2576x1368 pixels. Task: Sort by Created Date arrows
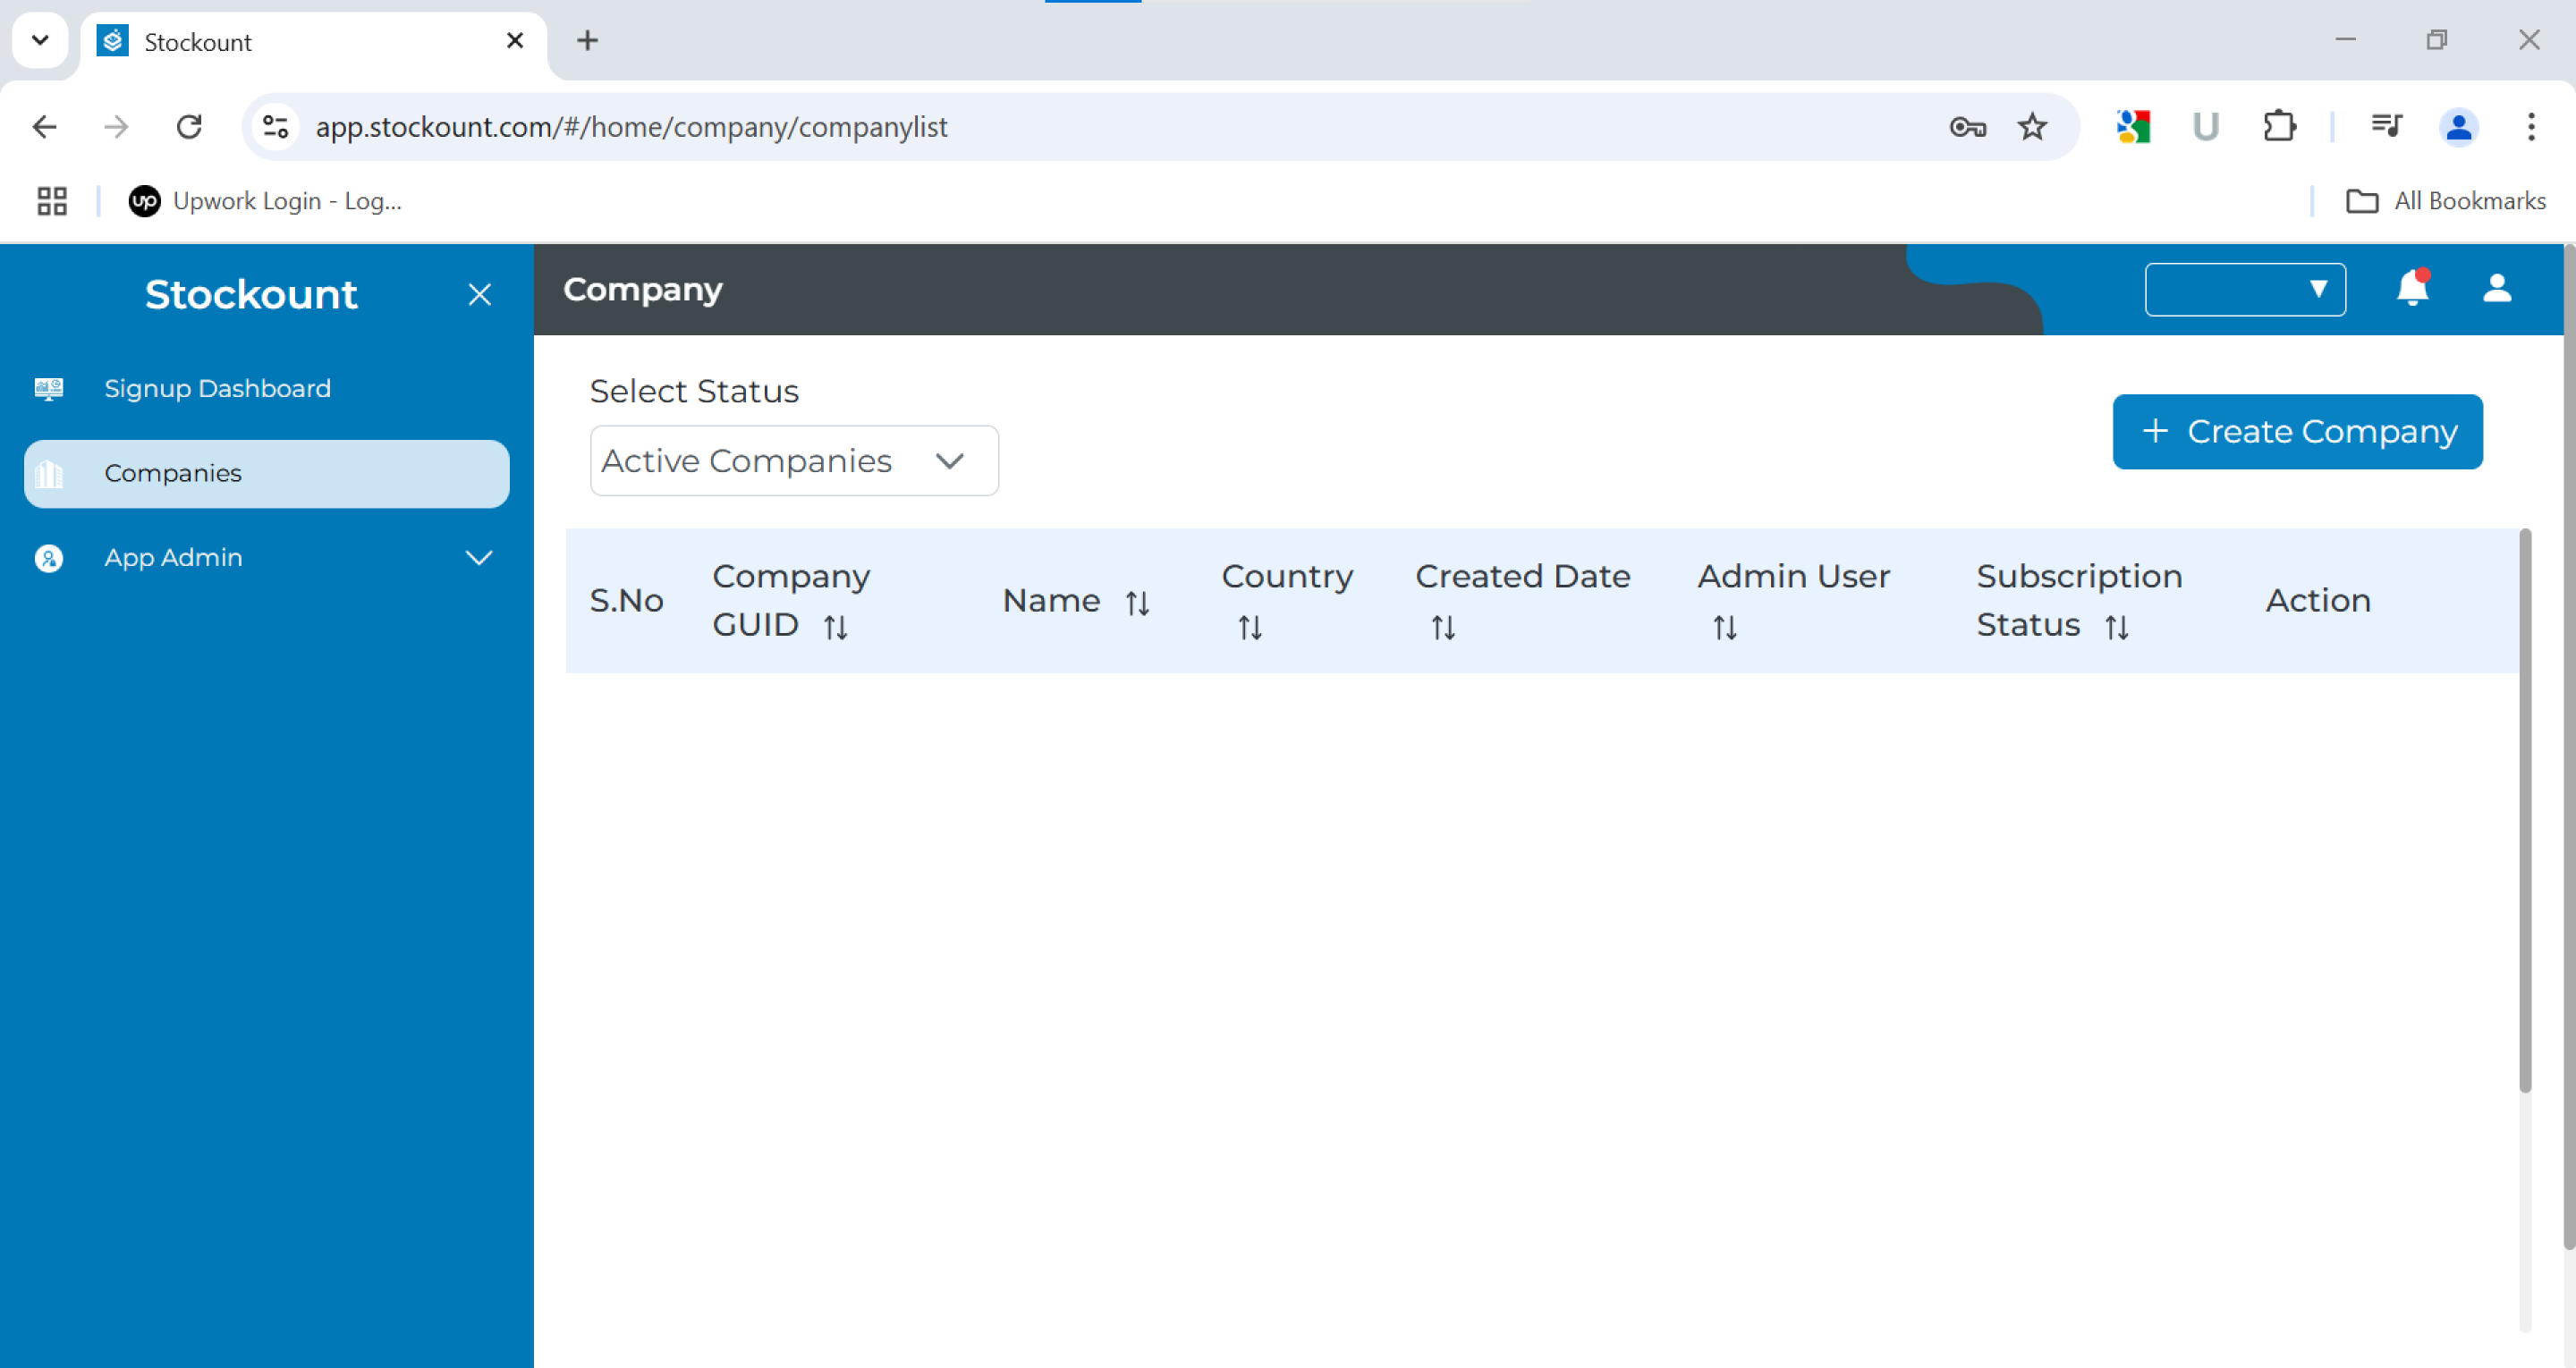coord(1442,628)
